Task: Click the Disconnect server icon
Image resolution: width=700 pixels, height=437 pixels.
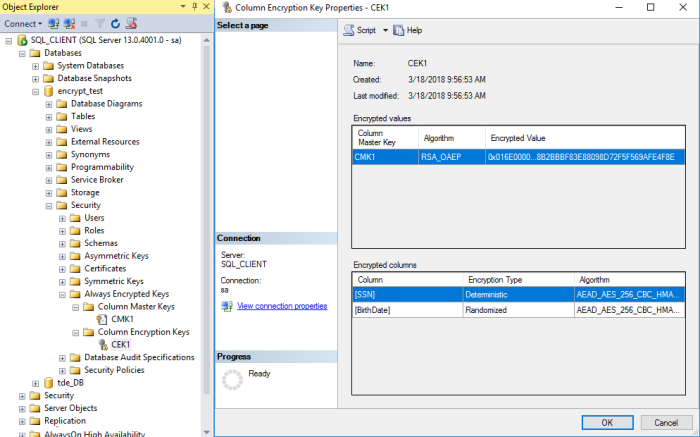Action: pyautogui.click(x=68, y=23)
